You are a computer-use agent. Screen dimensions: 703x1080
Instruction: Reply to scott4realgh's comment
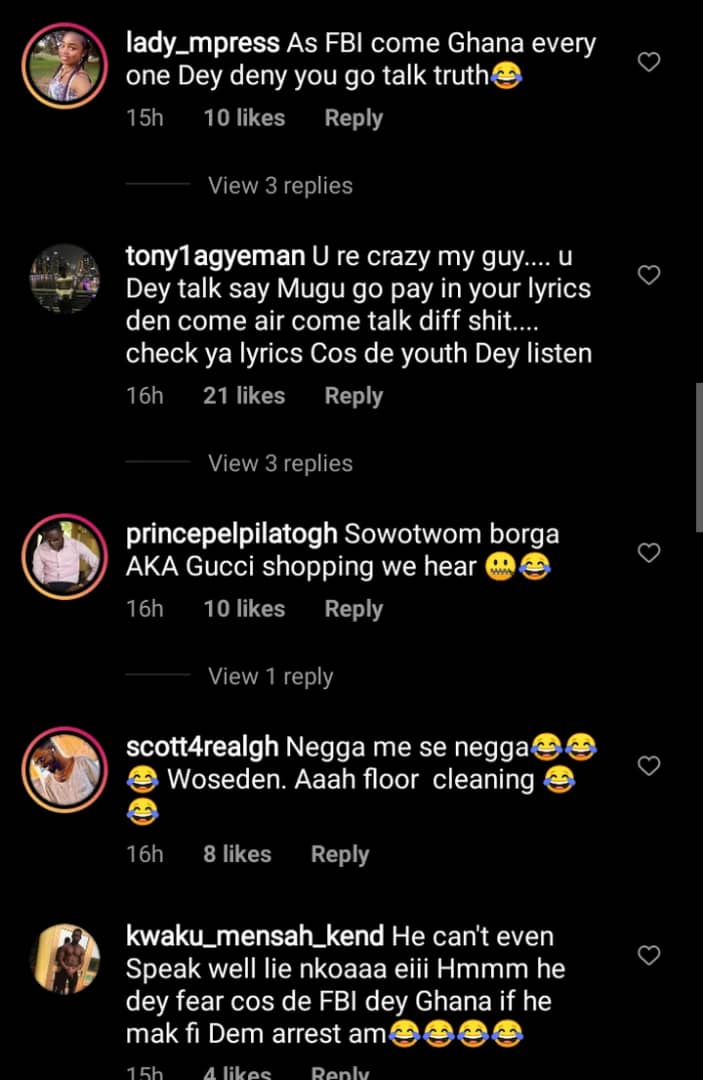(x=340, y=855)
